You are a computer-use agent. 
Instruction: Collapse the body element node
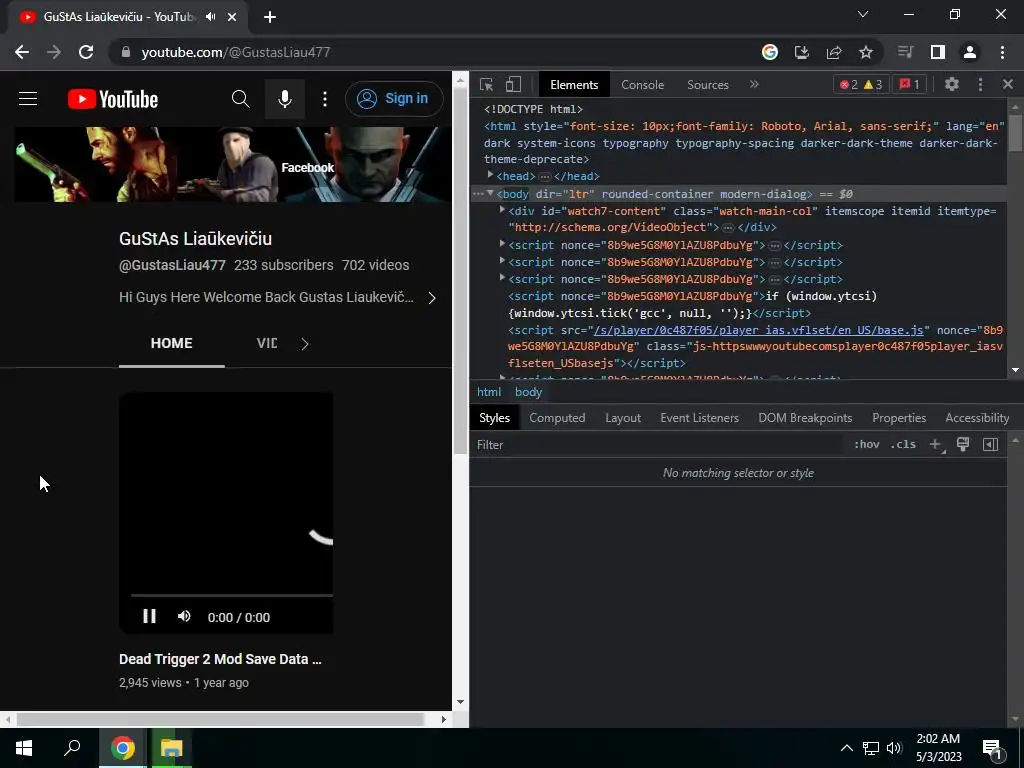pyautogui.click(x=490, y=193)
